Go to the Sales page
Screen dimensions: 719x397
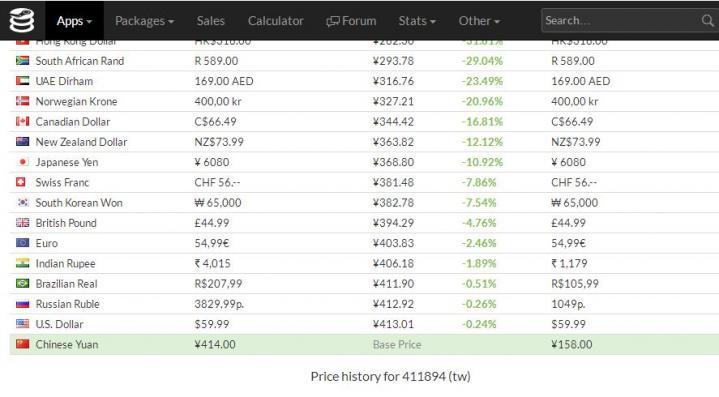click(x=210, y=21)
